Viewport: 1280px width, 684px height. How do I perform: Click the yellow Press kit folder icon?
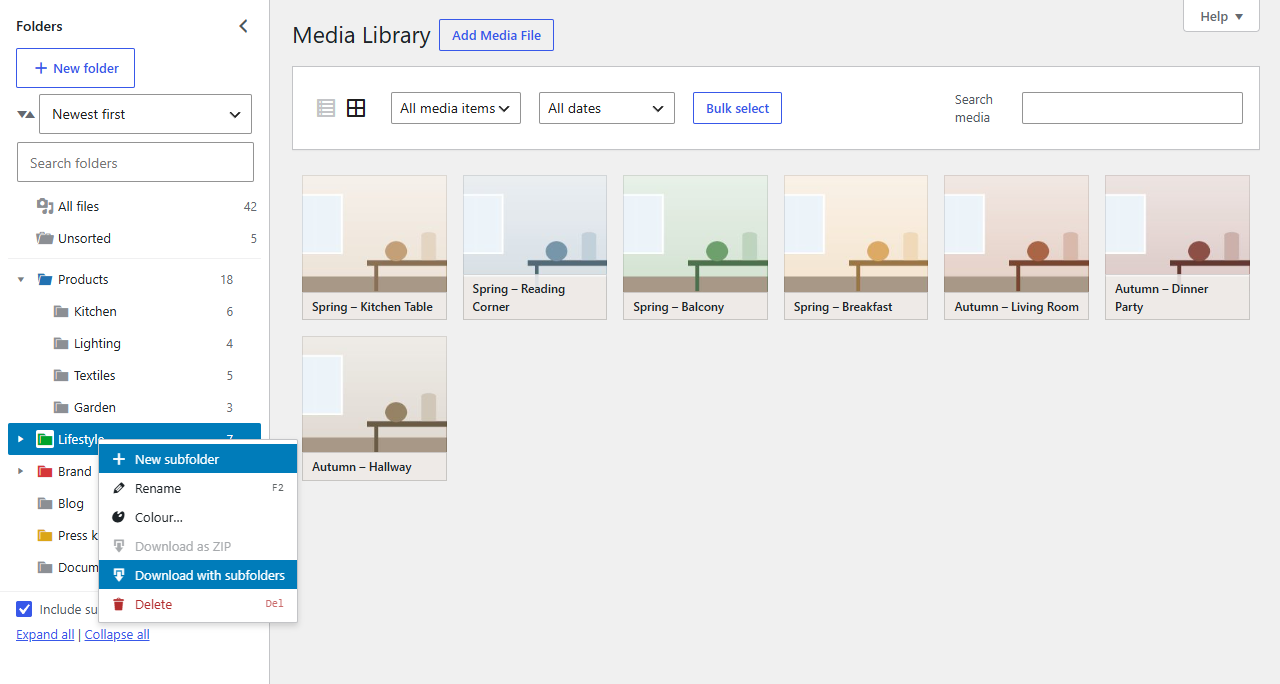pos(45,535)
